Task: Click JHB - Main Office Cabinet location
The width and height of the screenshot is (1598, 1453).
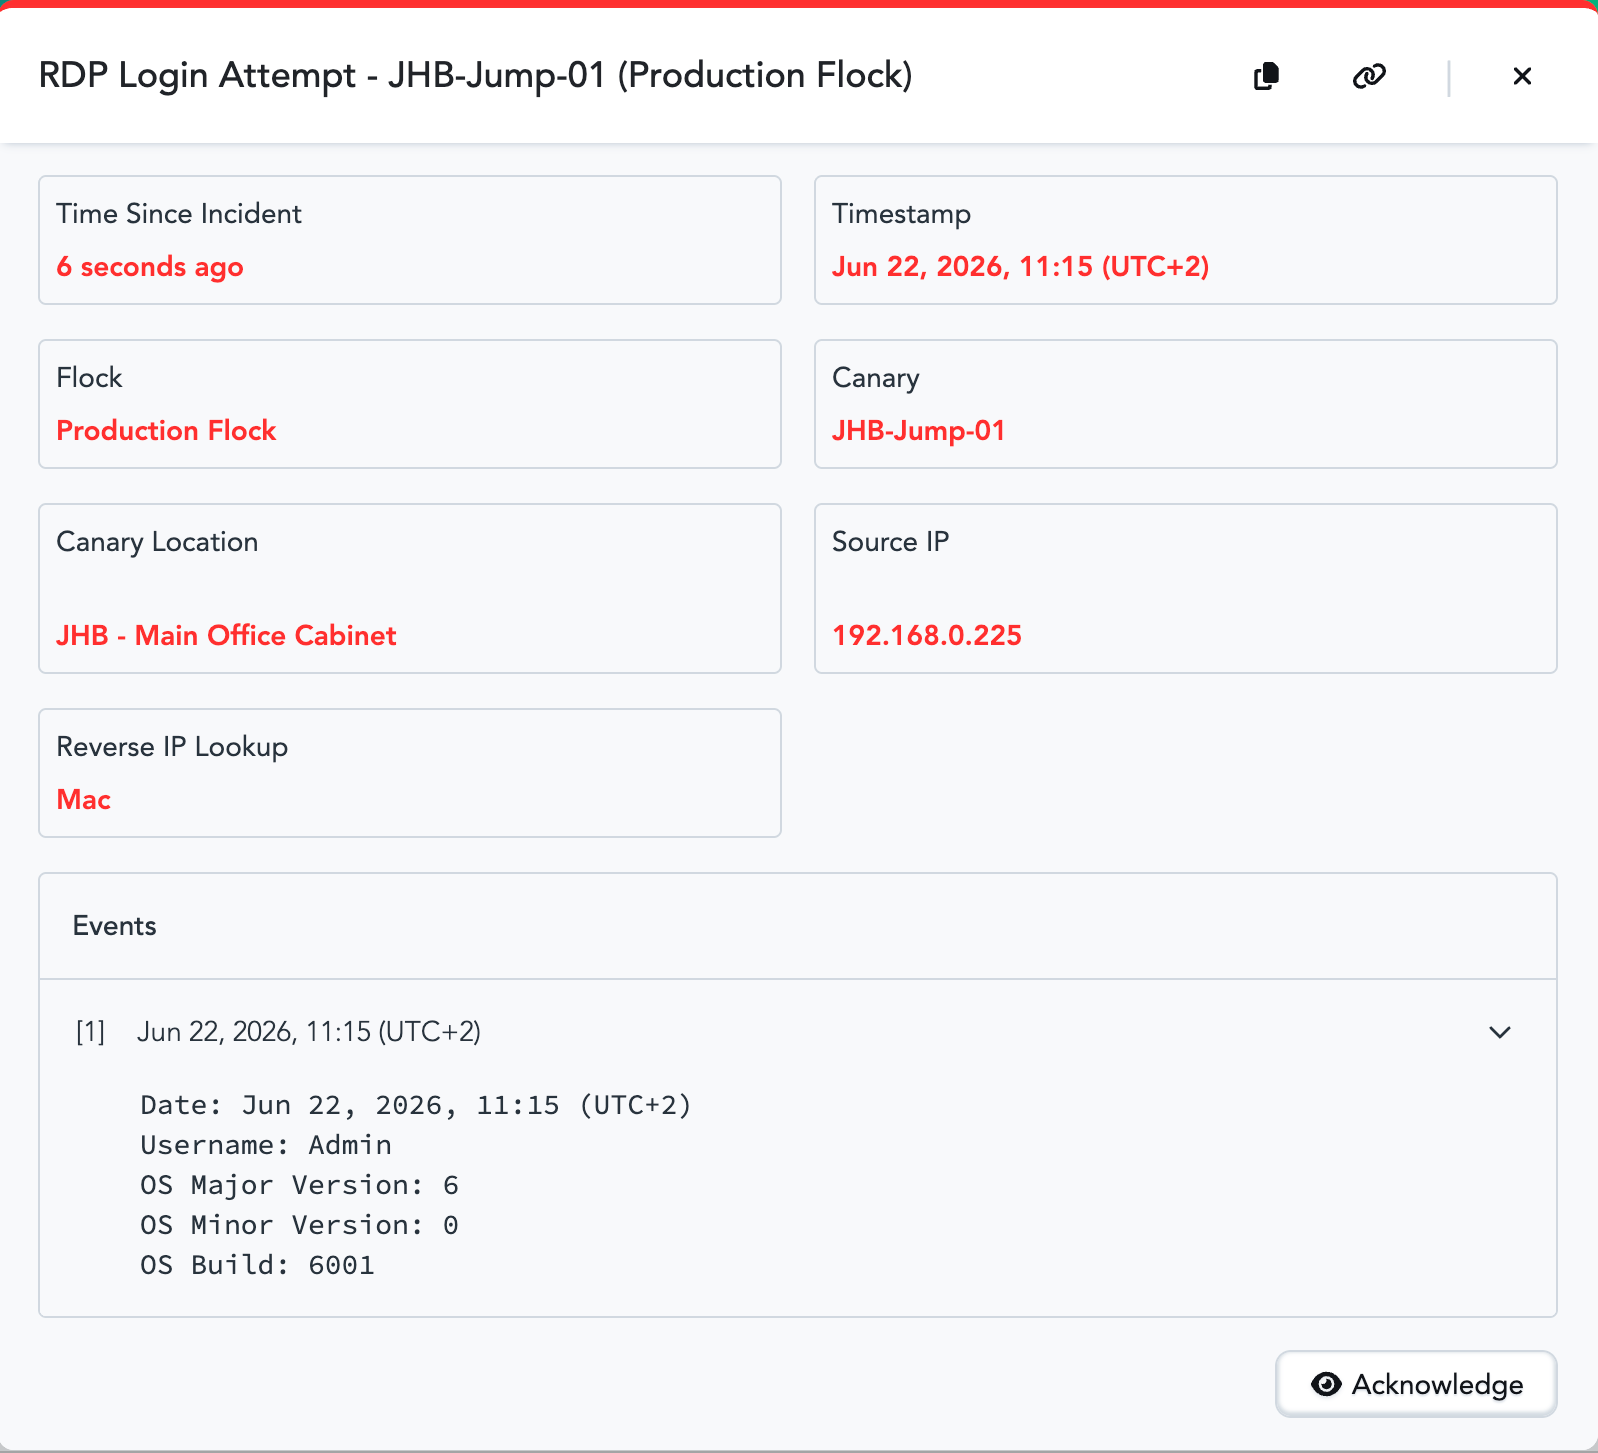Action: click(226, 635)
